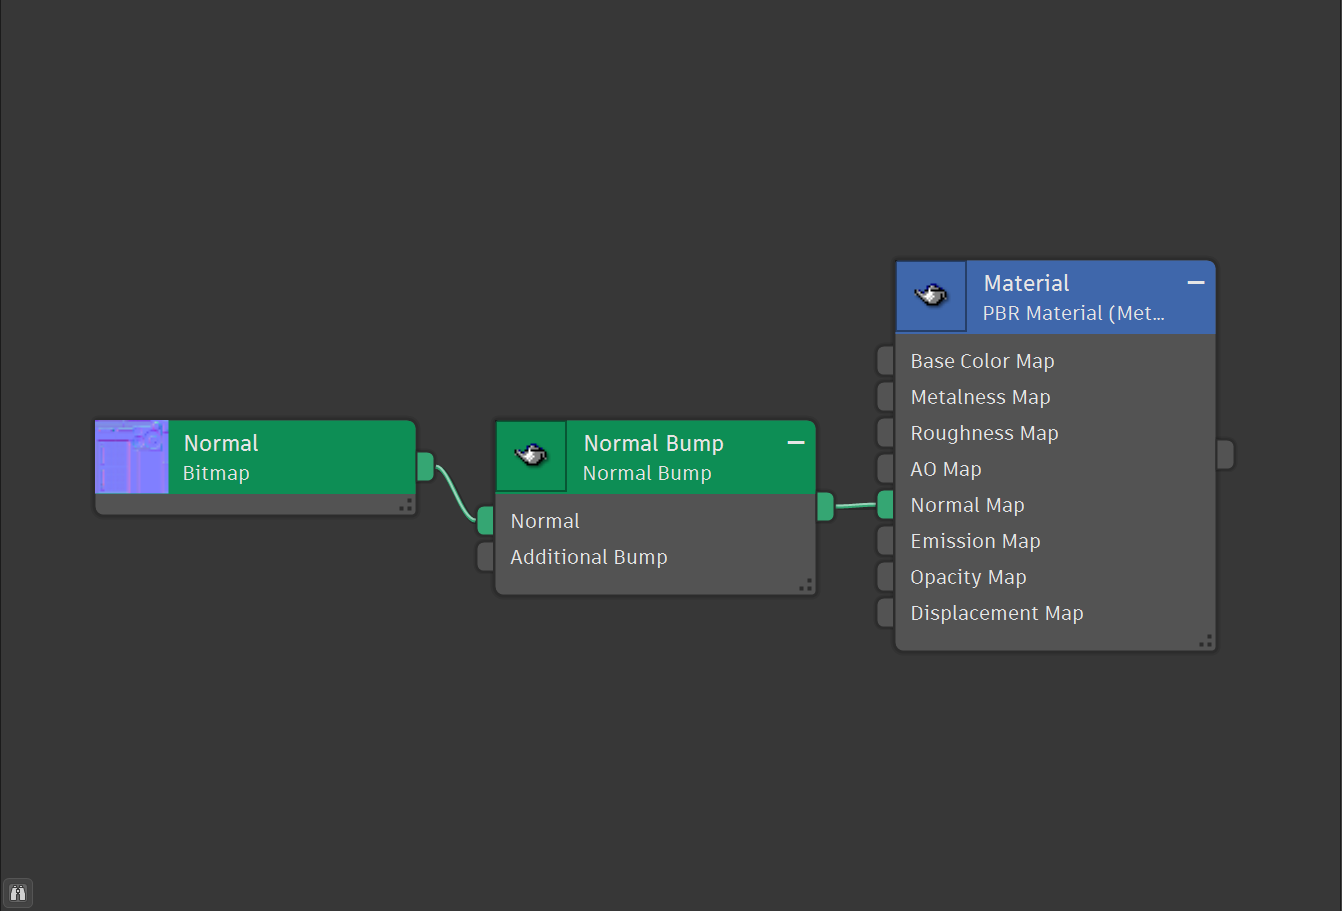Click the 'Normal' slot label in Normal Bump
This screenshot has width=1342, height=911.
[x=545, y=521]
